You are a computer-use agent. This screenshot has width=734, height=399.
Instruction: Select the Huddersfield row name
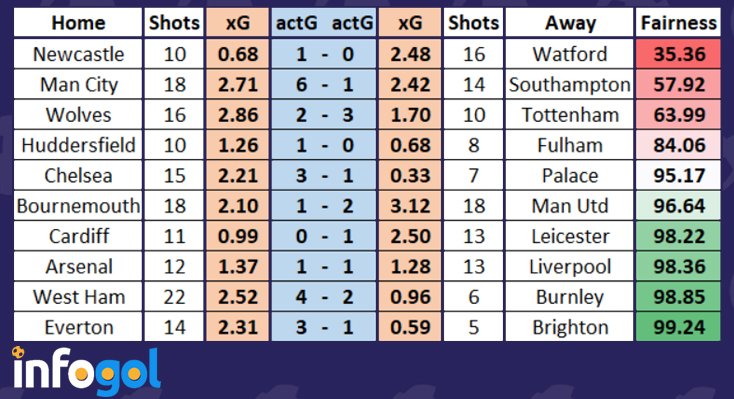[78, 145]
